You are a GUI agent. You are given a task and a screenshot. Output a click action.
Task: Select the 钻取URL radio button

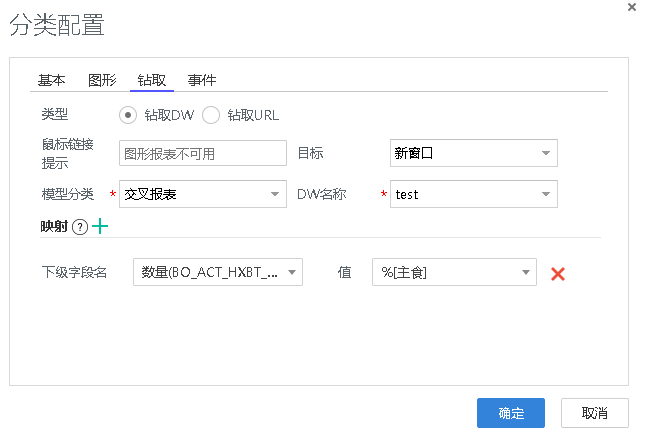coord(211,115)
